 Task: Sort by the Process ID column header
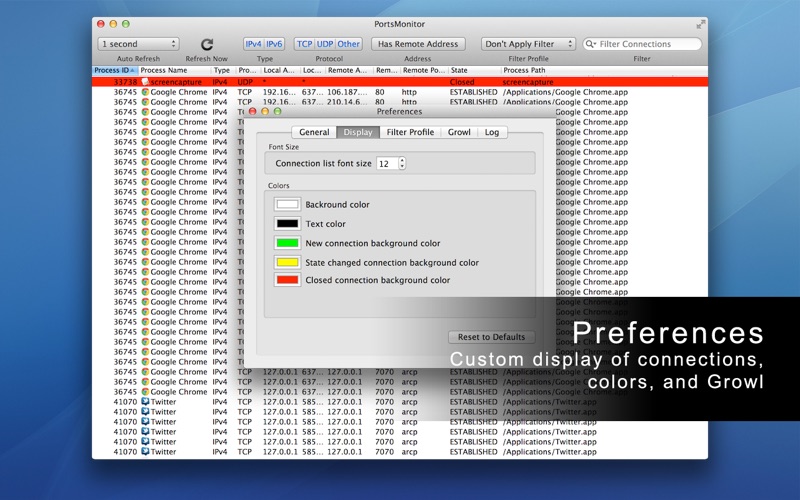click(x=115, y=70)
